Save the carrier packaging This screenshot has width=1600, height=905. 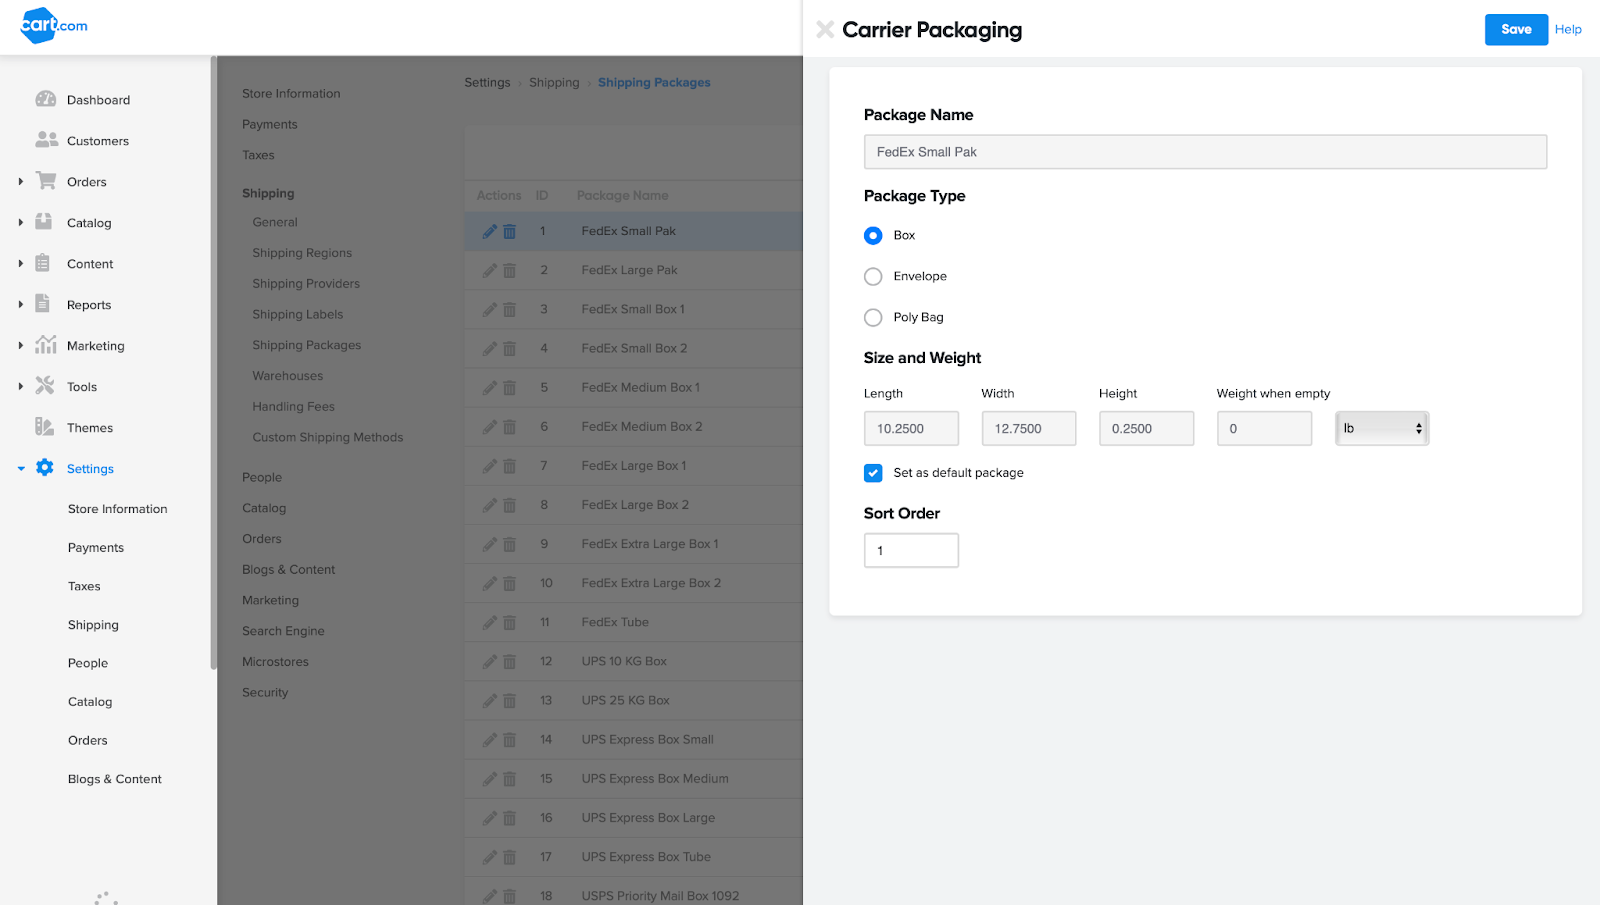coord(1516,29)
